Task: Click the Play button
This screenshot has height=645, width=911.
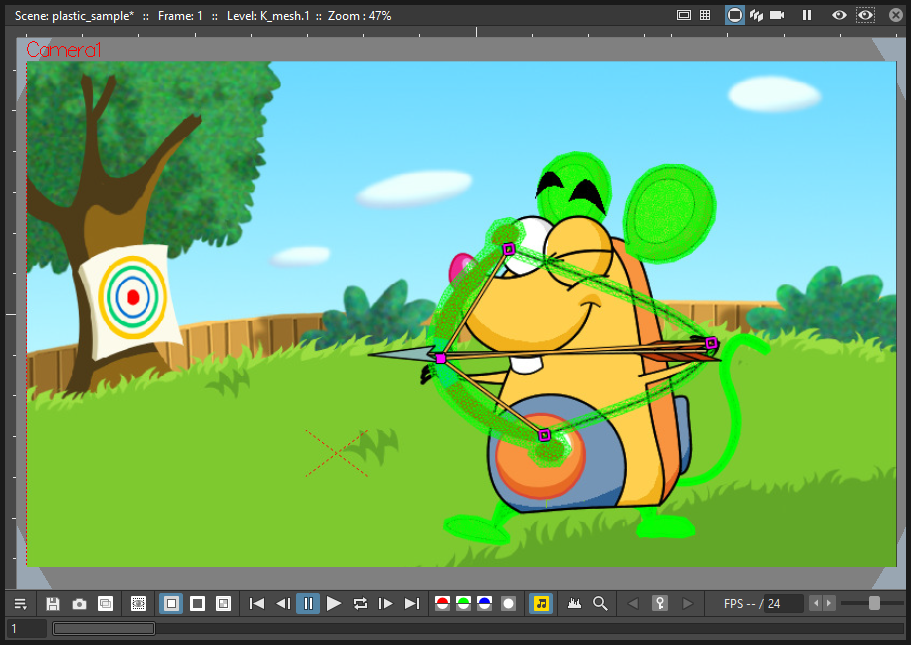Action: tap(334, 604)
